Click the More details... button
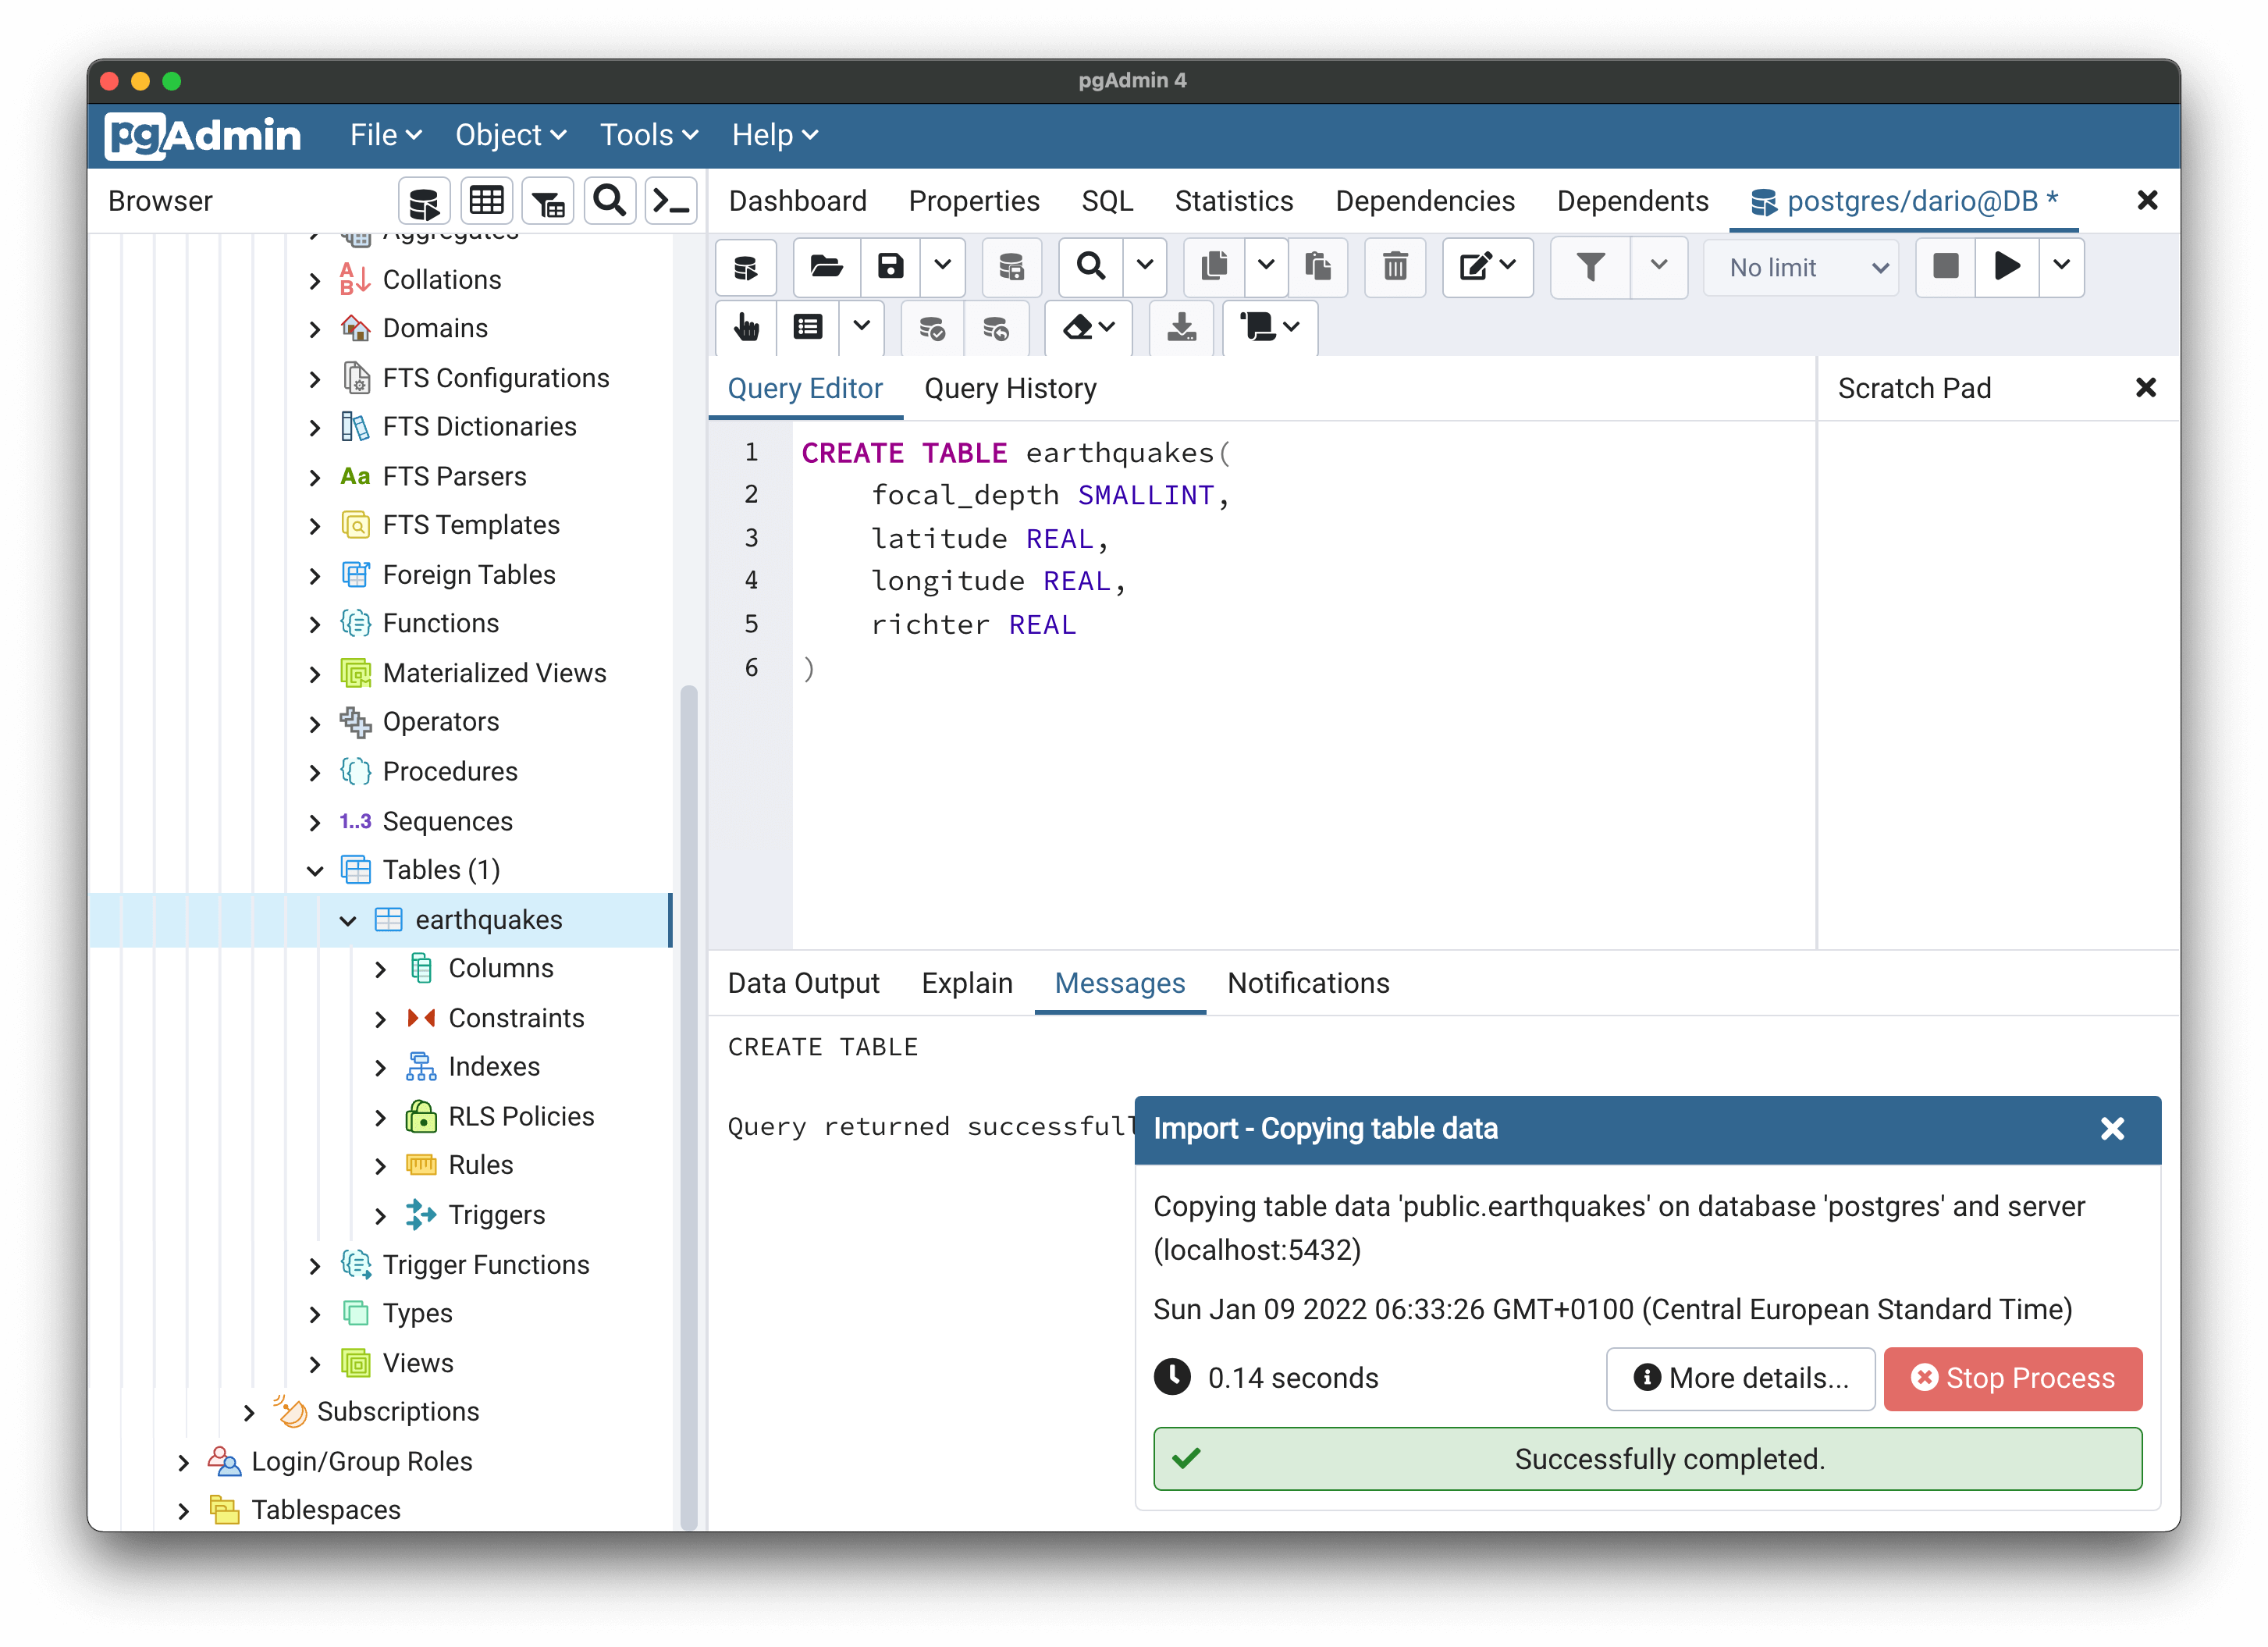This screenshot has height=1647, width=2268. click(x=1740, y=1379)
